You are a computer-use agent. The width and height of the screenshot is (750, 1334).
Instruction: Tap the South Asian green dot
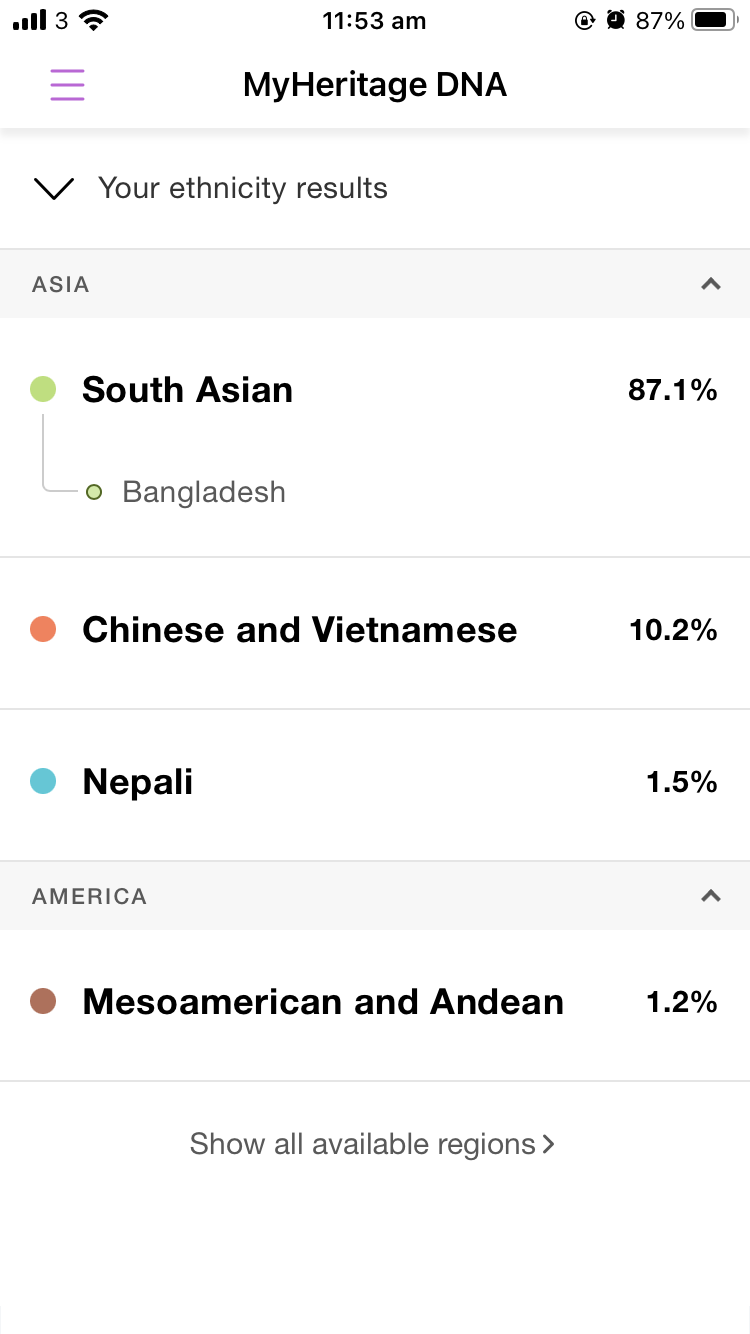[x=43, y=389]
